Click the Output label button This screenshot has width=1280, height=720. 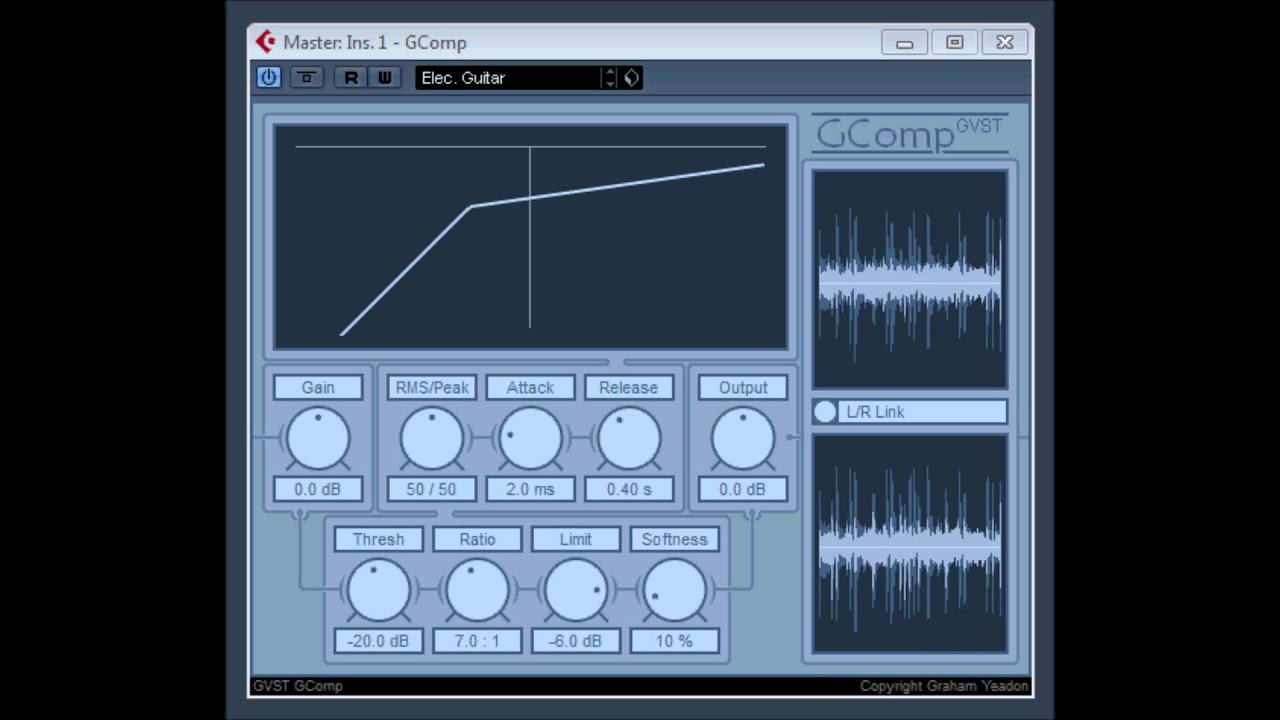point(743,387)
